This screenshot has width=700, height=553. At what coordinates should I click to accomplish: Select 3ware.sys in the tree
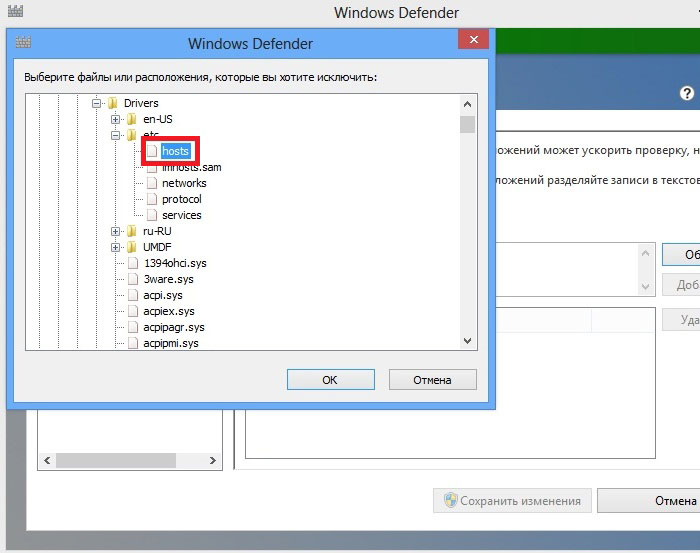[168, 279]
